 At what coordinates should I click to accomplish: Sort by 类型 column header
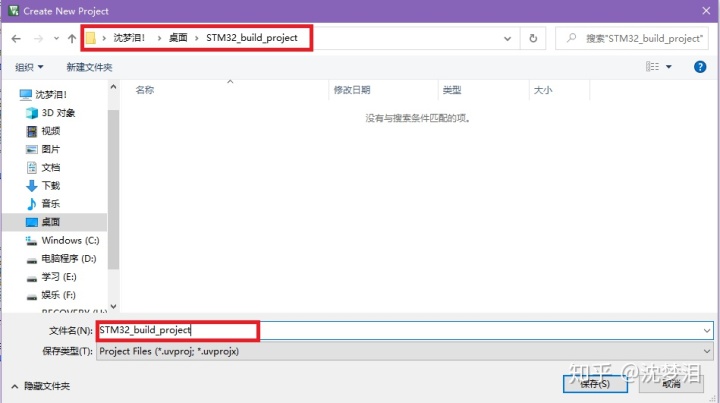pos(452,90)
